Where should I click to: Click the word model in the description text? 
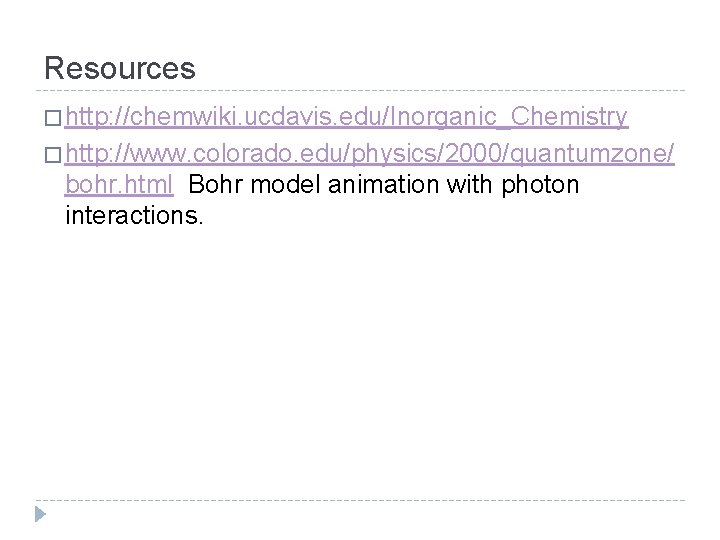285,185
